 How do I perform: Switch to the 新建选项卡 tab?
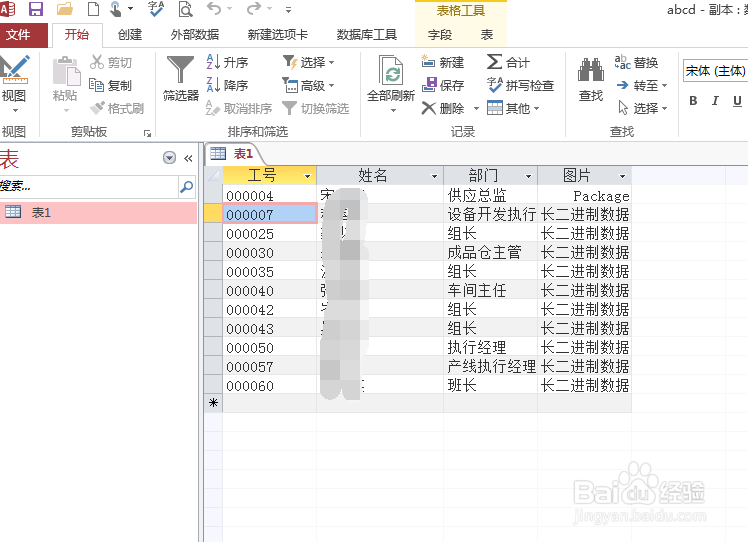(x=278, y=35)
